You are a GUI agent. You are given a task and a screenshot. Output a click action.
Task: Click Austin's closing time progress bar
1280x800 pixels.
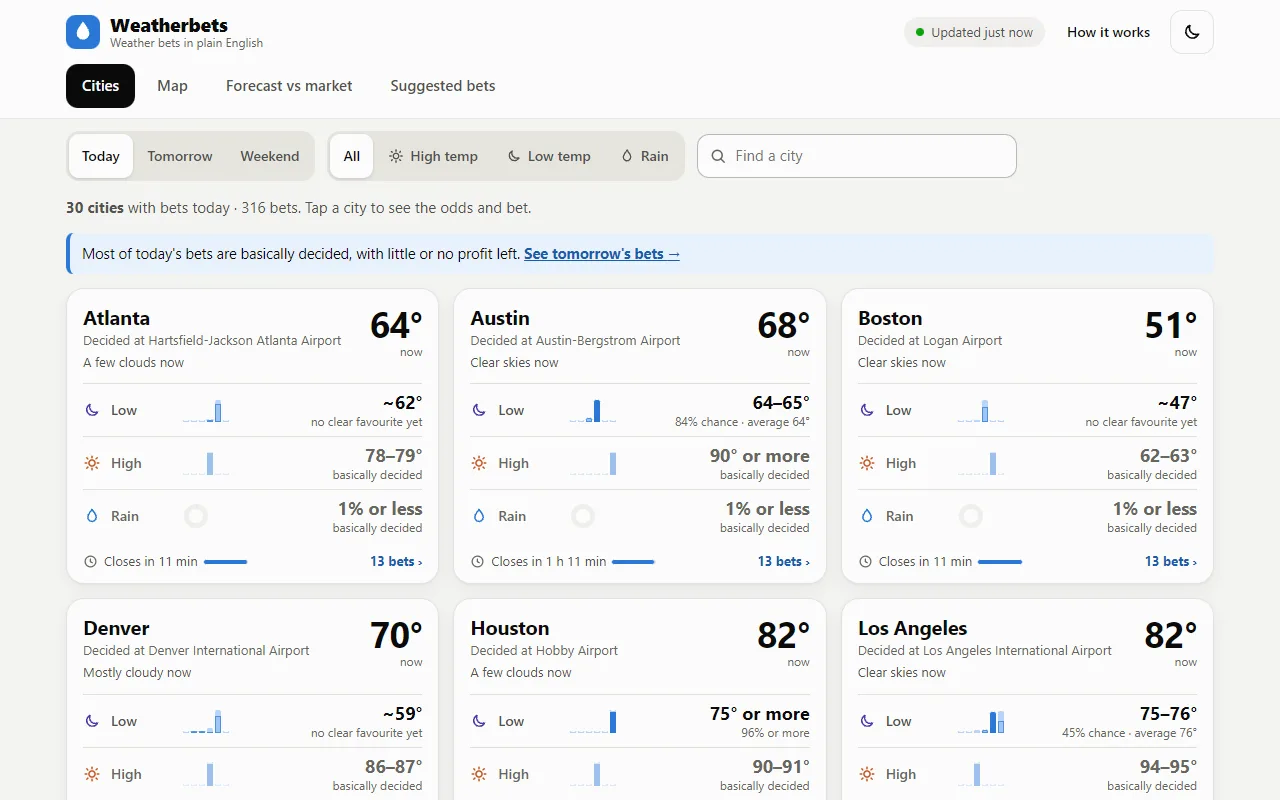point(633,562)
